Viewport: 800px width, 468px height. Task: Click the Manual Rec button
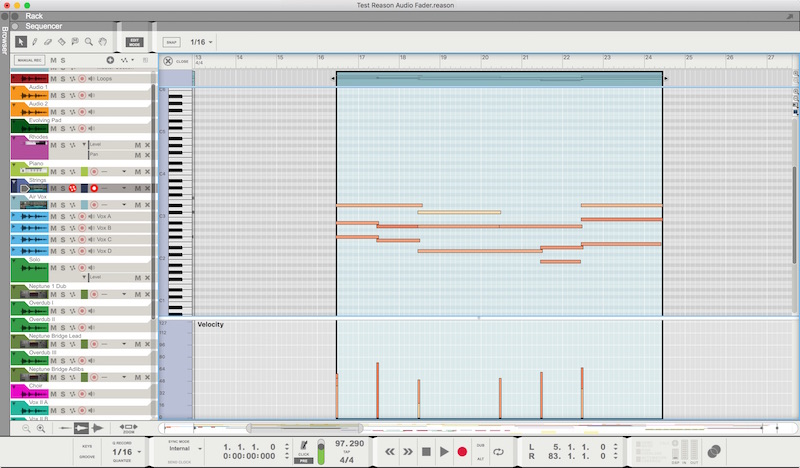coord(28,61)
